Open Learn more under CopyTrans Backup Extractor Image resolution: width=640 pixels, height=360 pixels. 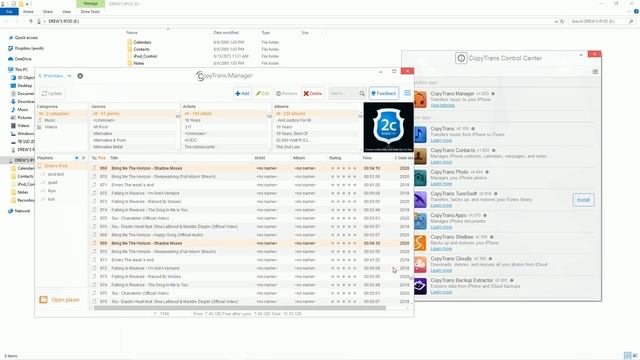[441, 292]
